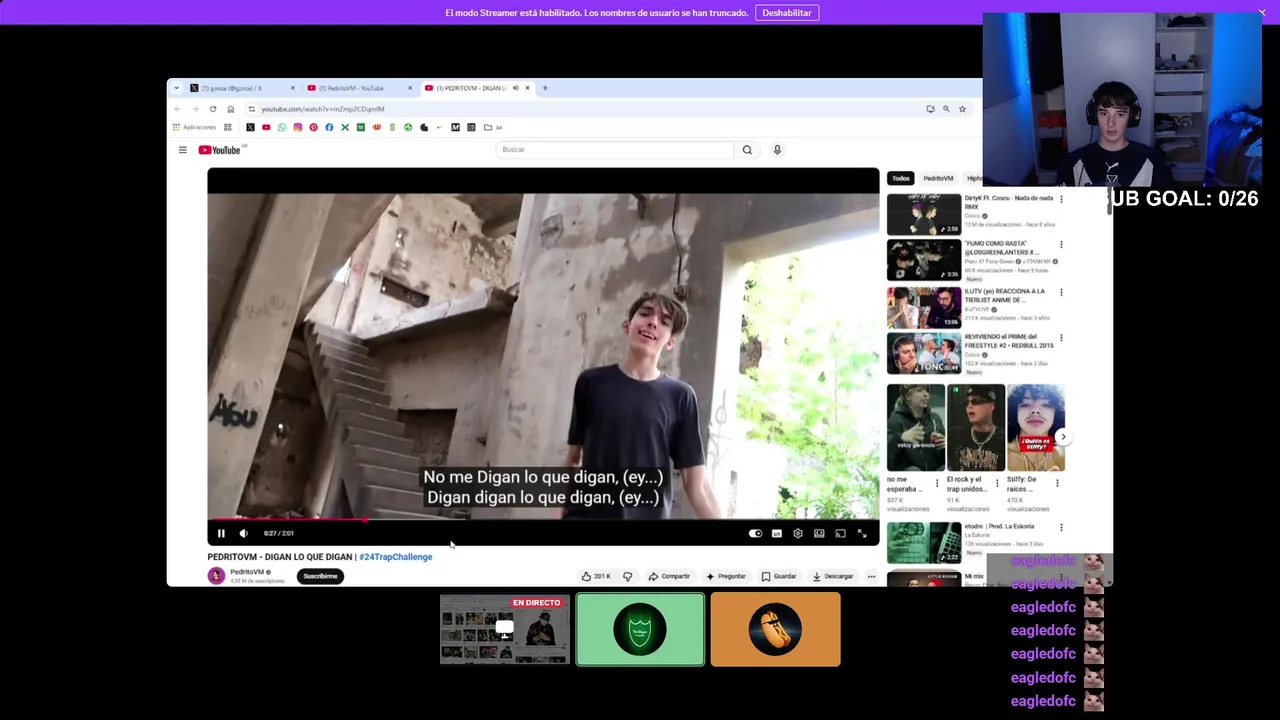Cast the video with the cast icon
Image resolution: width=1280 pixels, height=720 pixels.
[x=840, y=533]
